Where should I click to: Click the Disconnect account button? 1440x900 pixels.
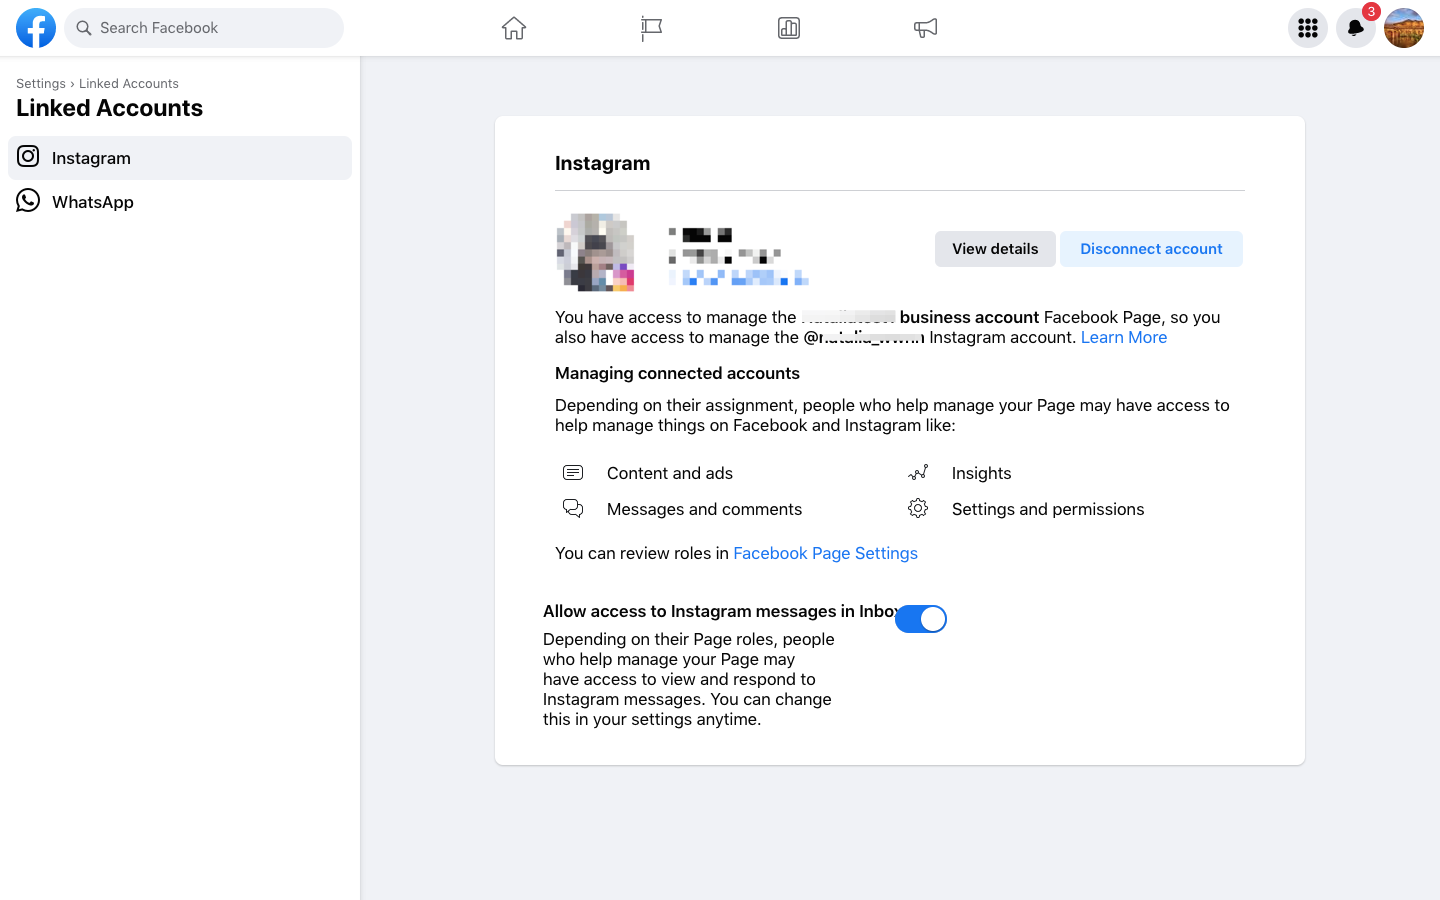tap(1151, 249)
